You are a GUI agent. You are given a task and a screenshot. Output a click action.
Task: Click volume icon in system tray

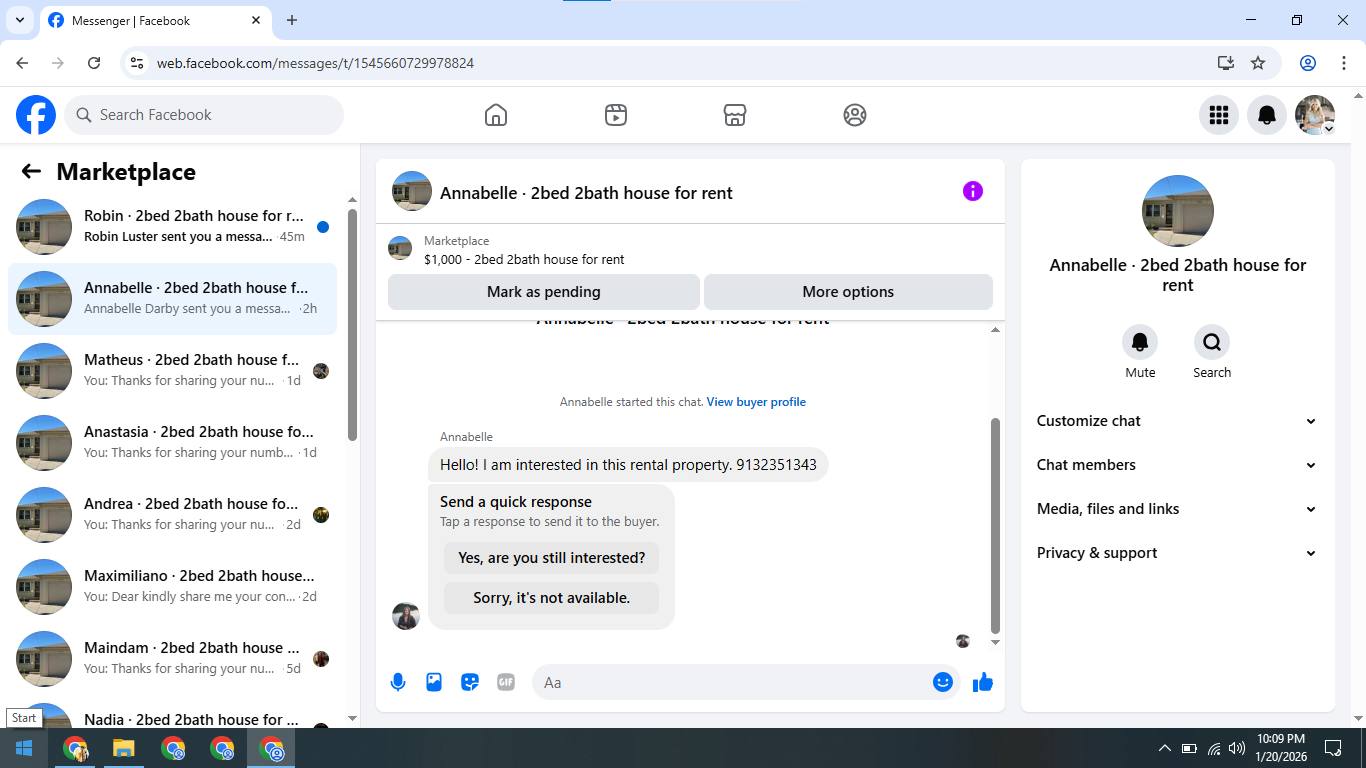tap(1237, 748)
